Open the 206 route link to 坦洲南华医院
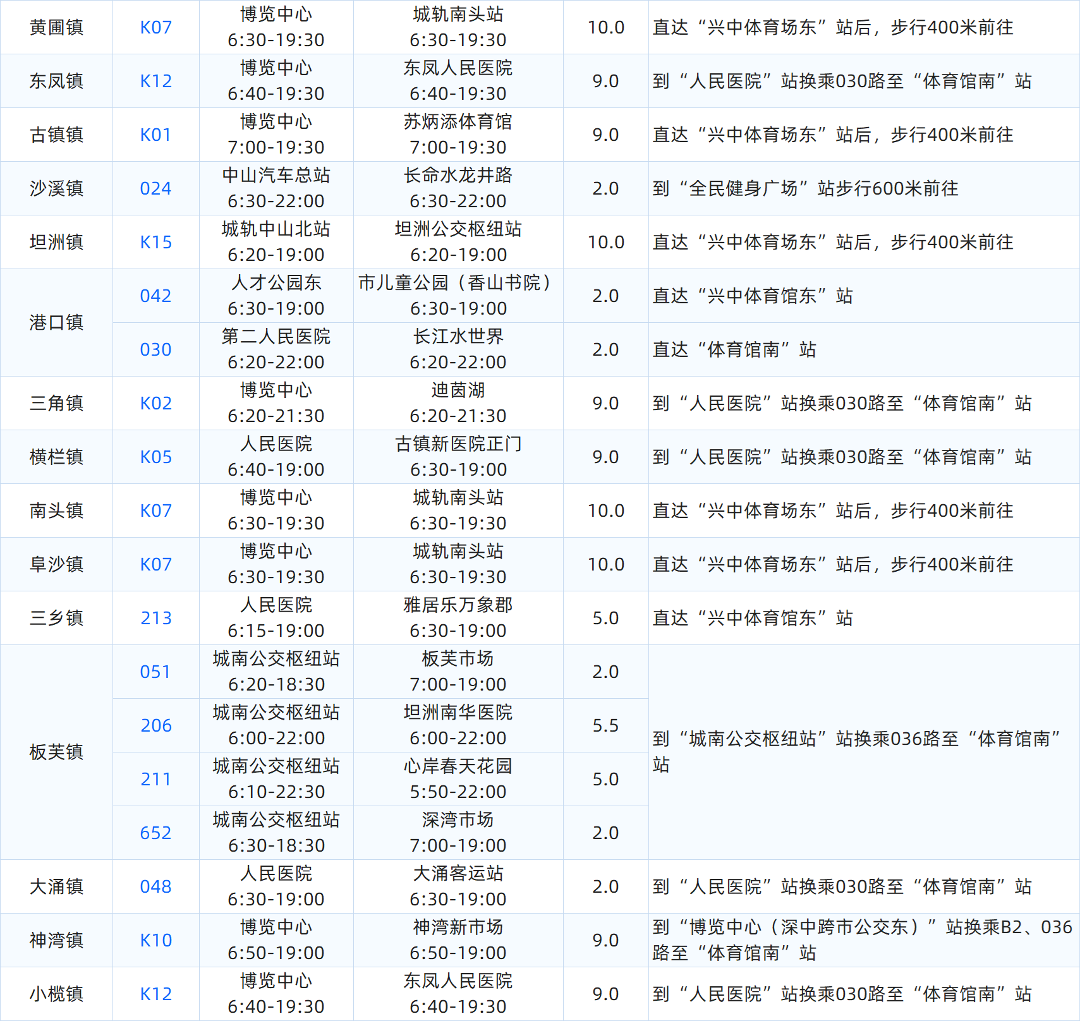 (x=156, y=726)
